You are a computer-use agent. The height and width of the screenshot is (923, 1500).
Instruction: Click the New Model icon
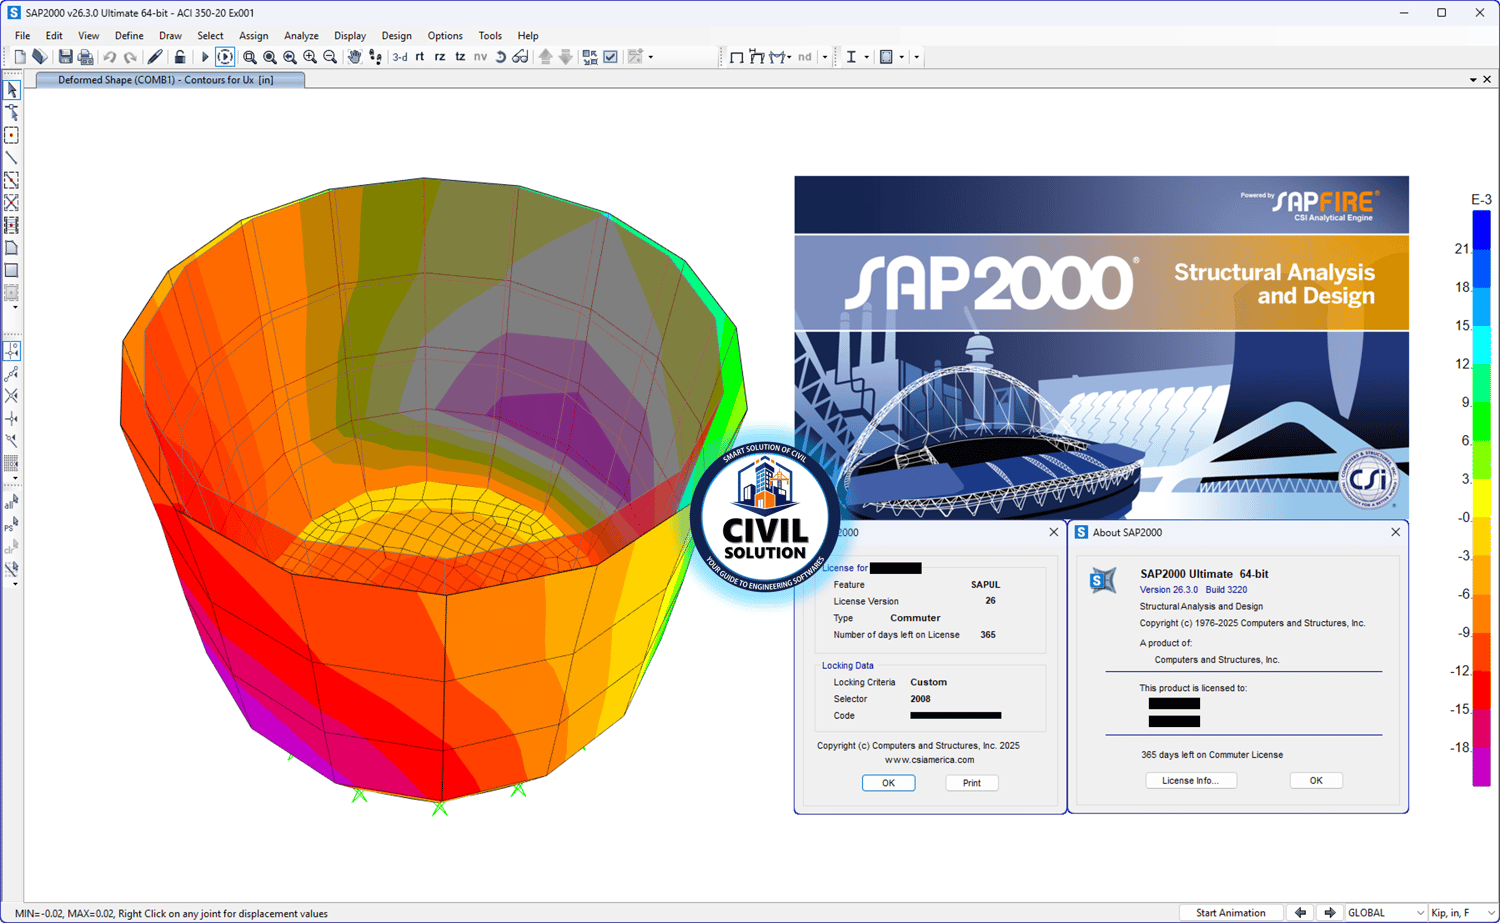click(19, 57)
